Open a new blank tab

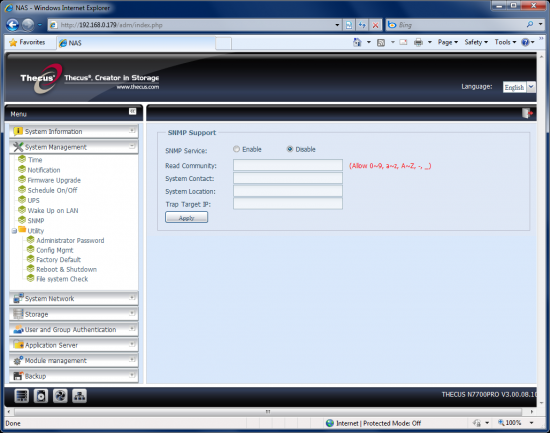coord(223,43)
